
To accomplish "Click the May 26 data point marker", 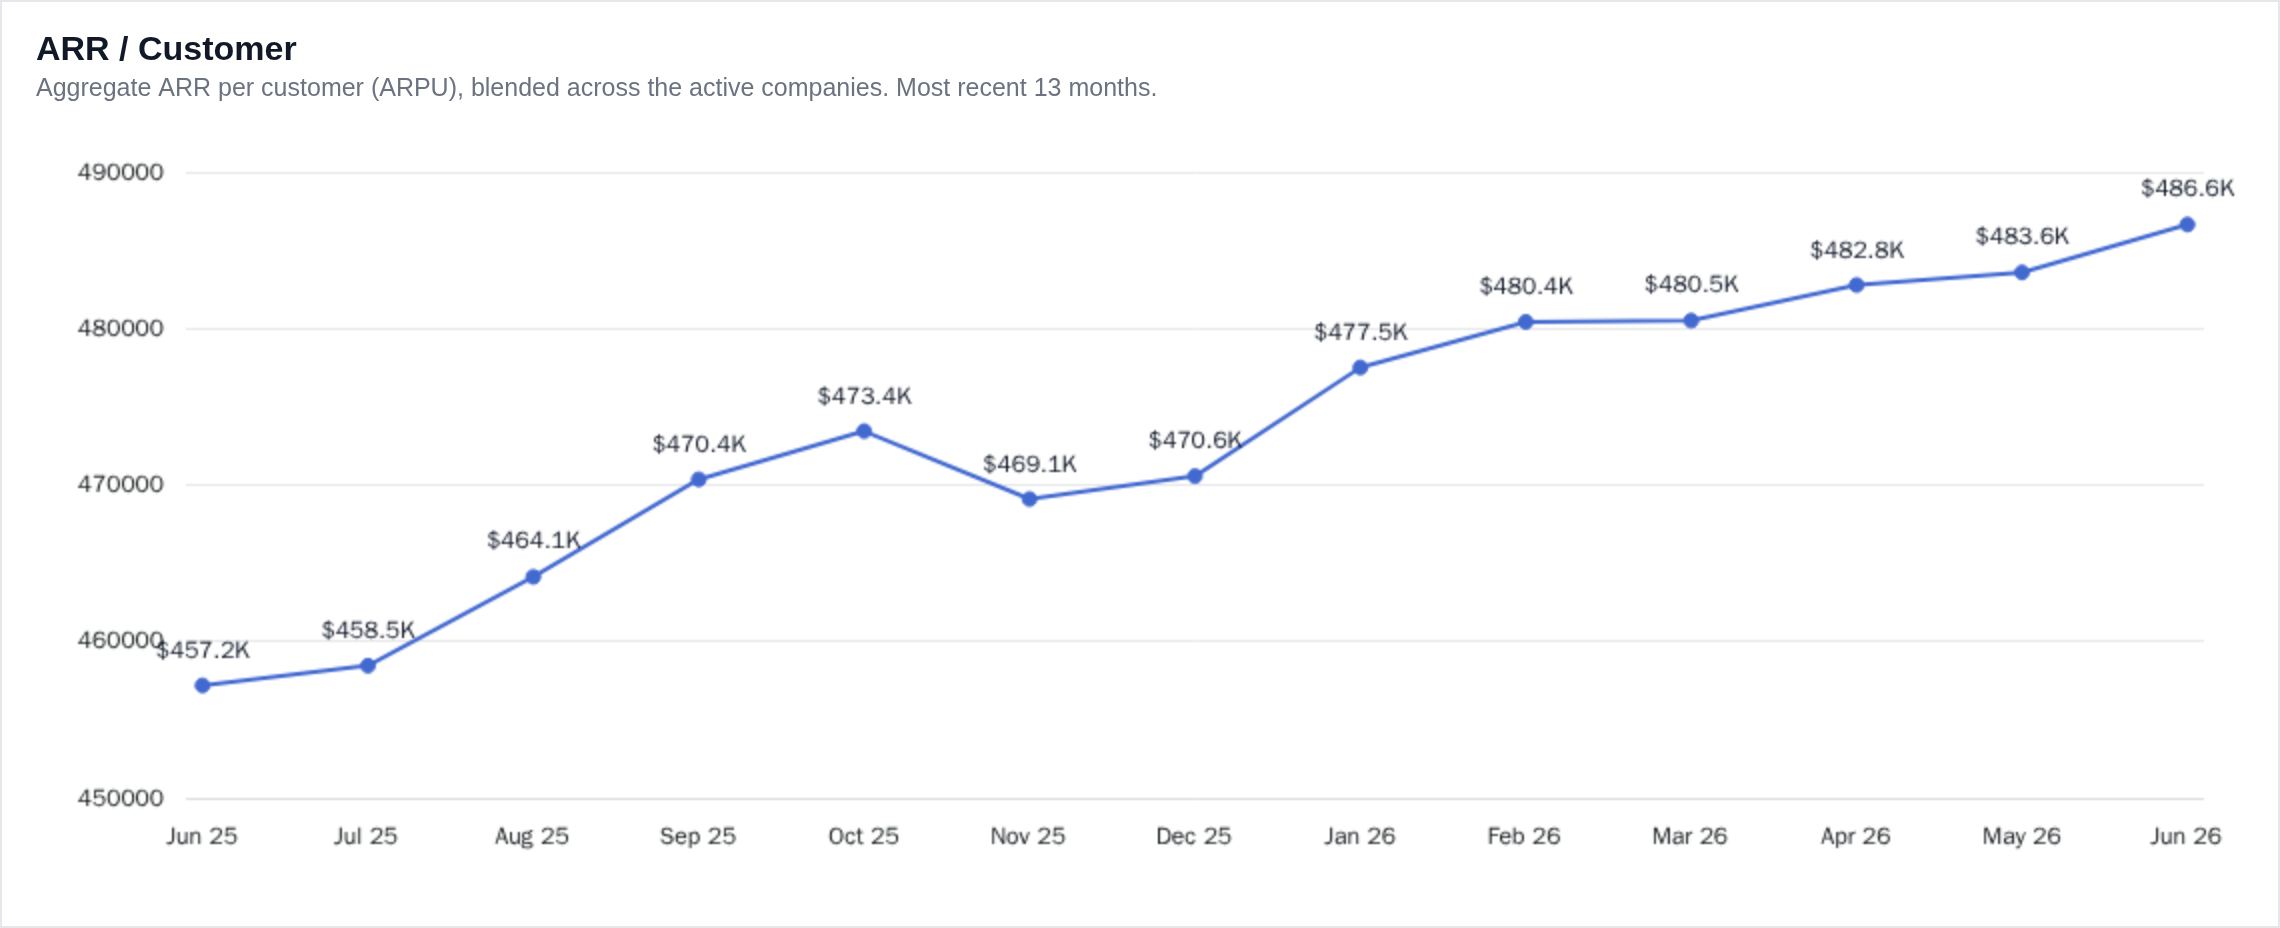I will (x=2022, y=272).
